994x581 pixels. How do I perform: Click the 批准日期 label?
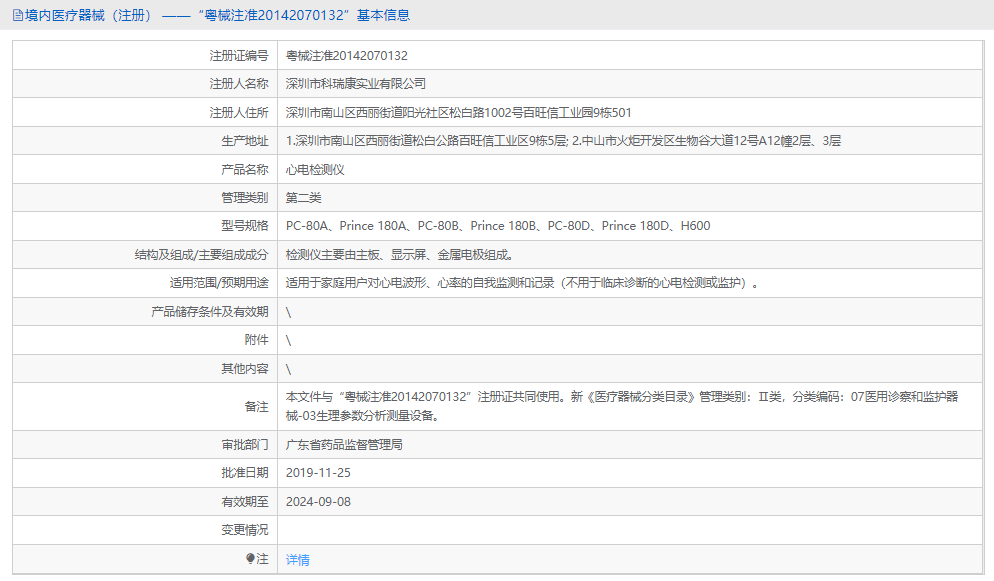245,473
